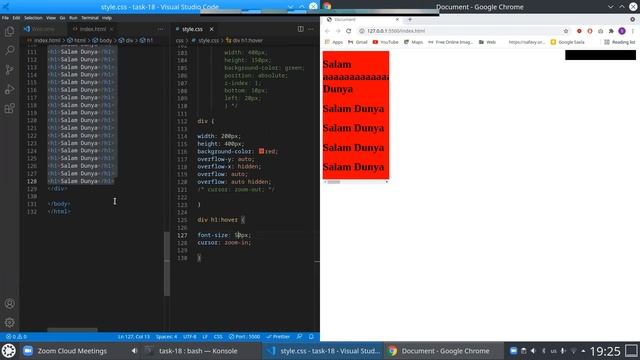Open the Selection menu
640x360 pixels.
(x=33, y=18)
